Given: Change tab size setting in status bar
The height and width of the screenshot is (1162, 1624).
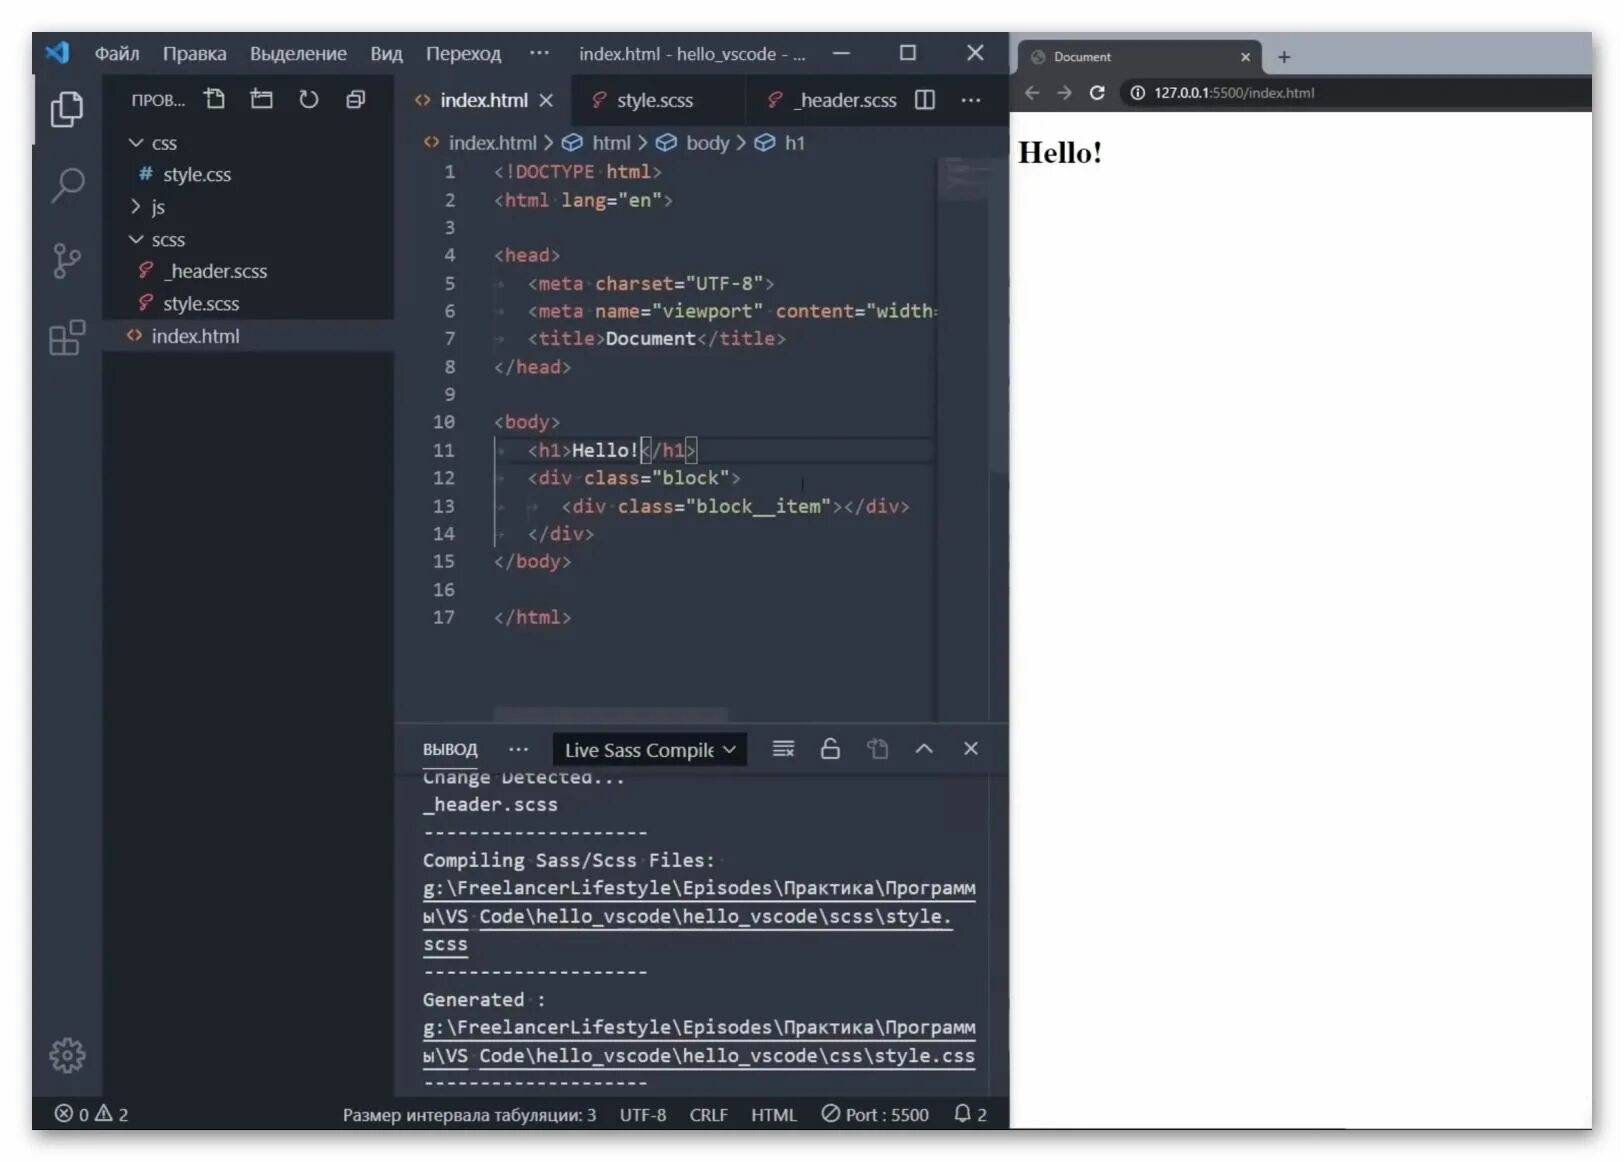Looking at the screenshot, I should 469,1114.
